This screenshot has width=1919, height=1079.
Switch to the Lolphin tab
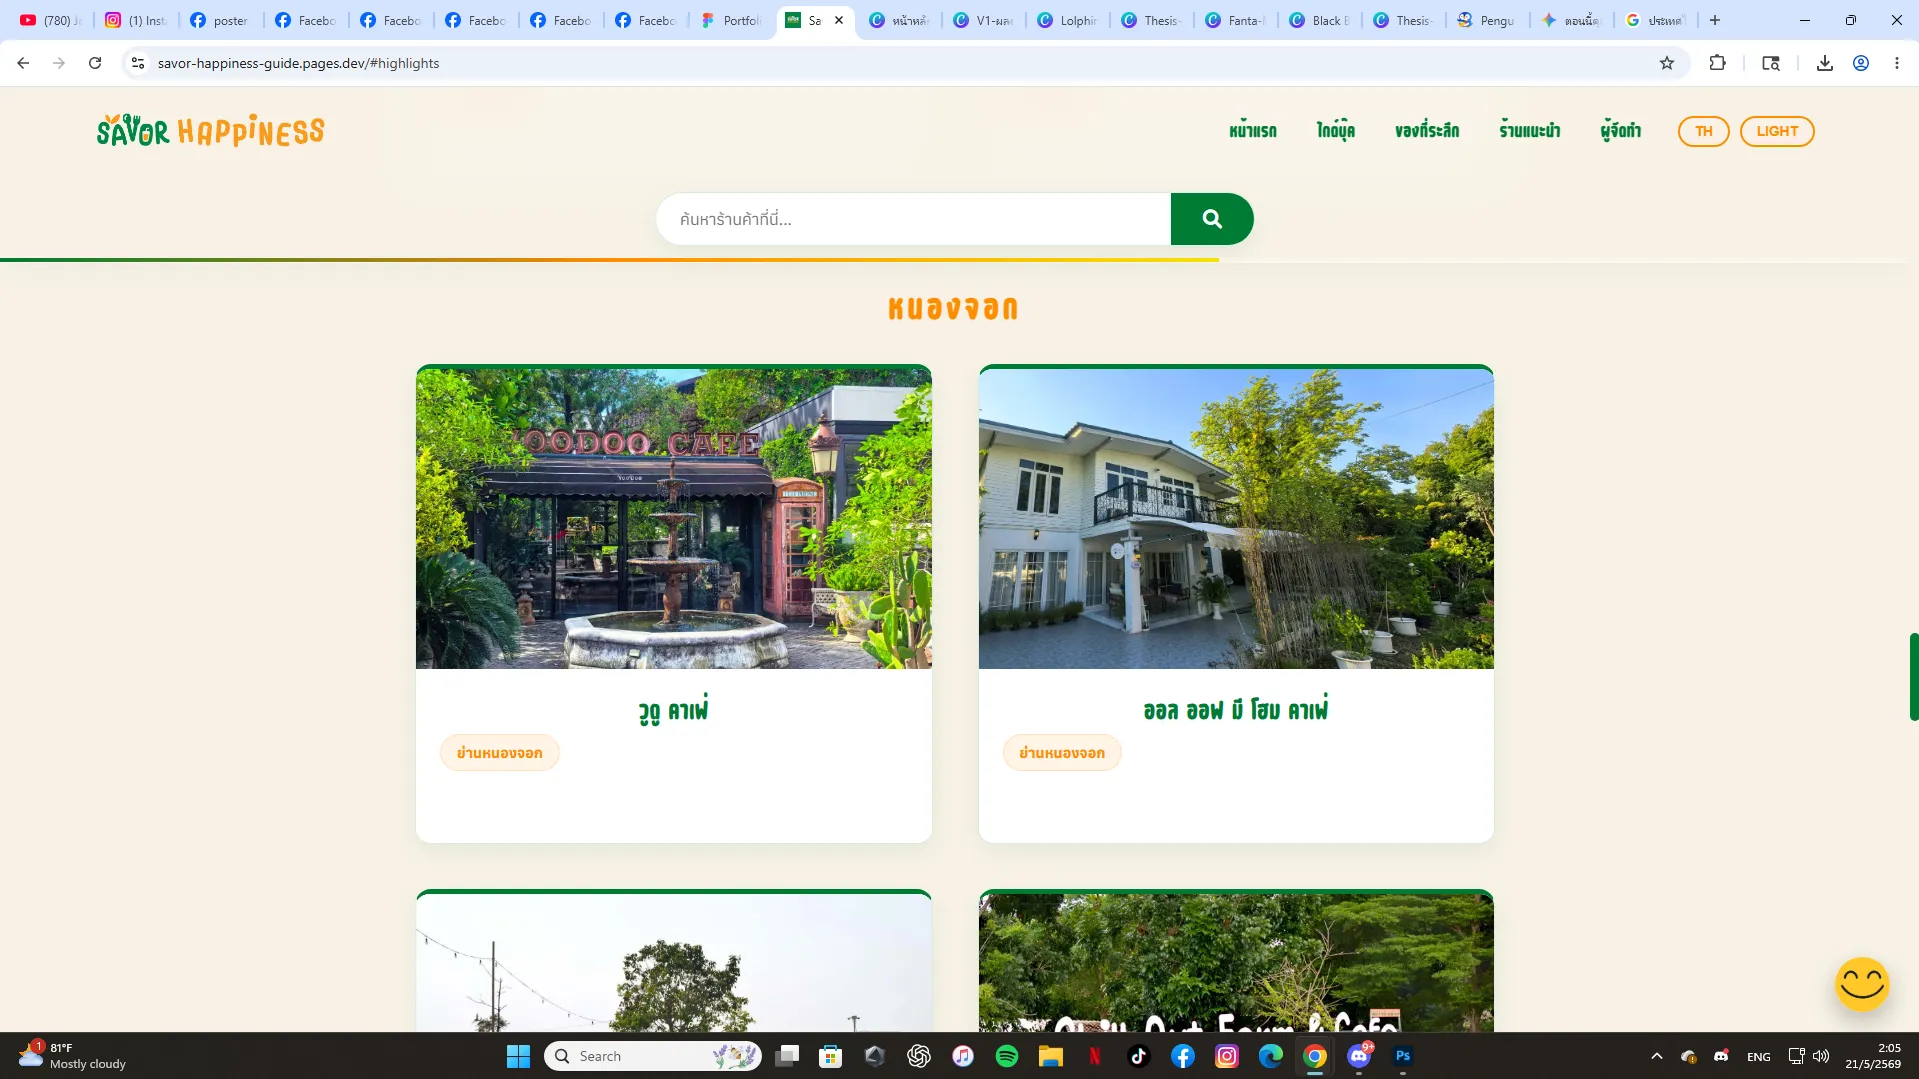pos(1069,20)
